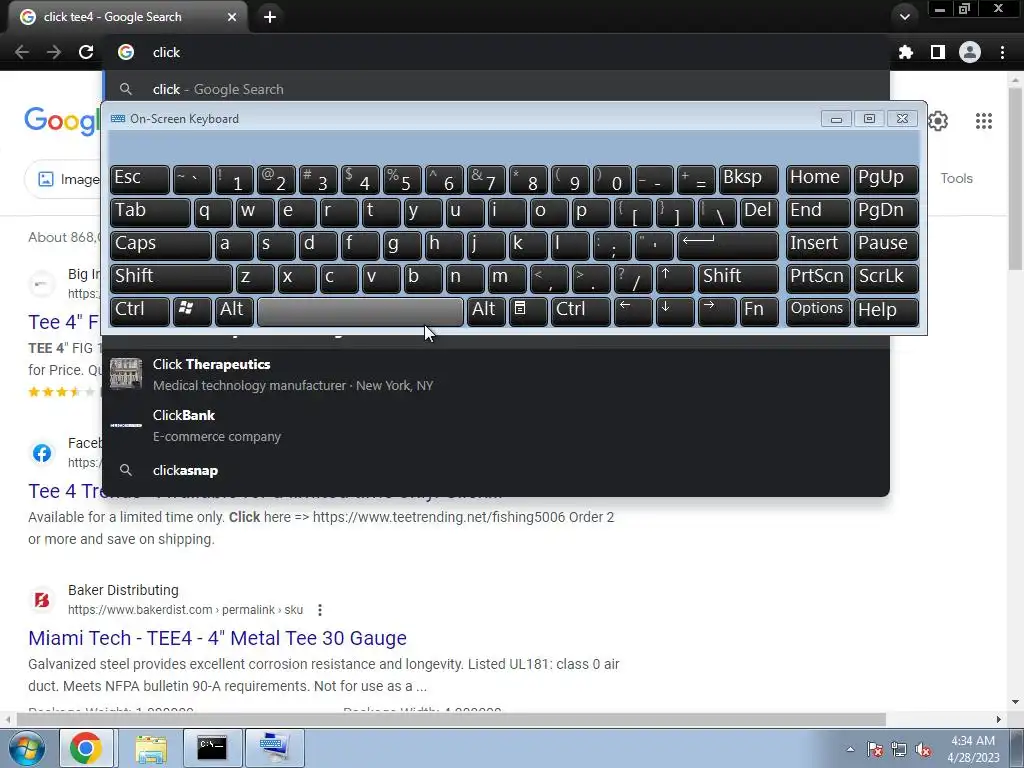Select 'click - Google Search' suggestion
1024x768 pixels.
pos(496,89)
